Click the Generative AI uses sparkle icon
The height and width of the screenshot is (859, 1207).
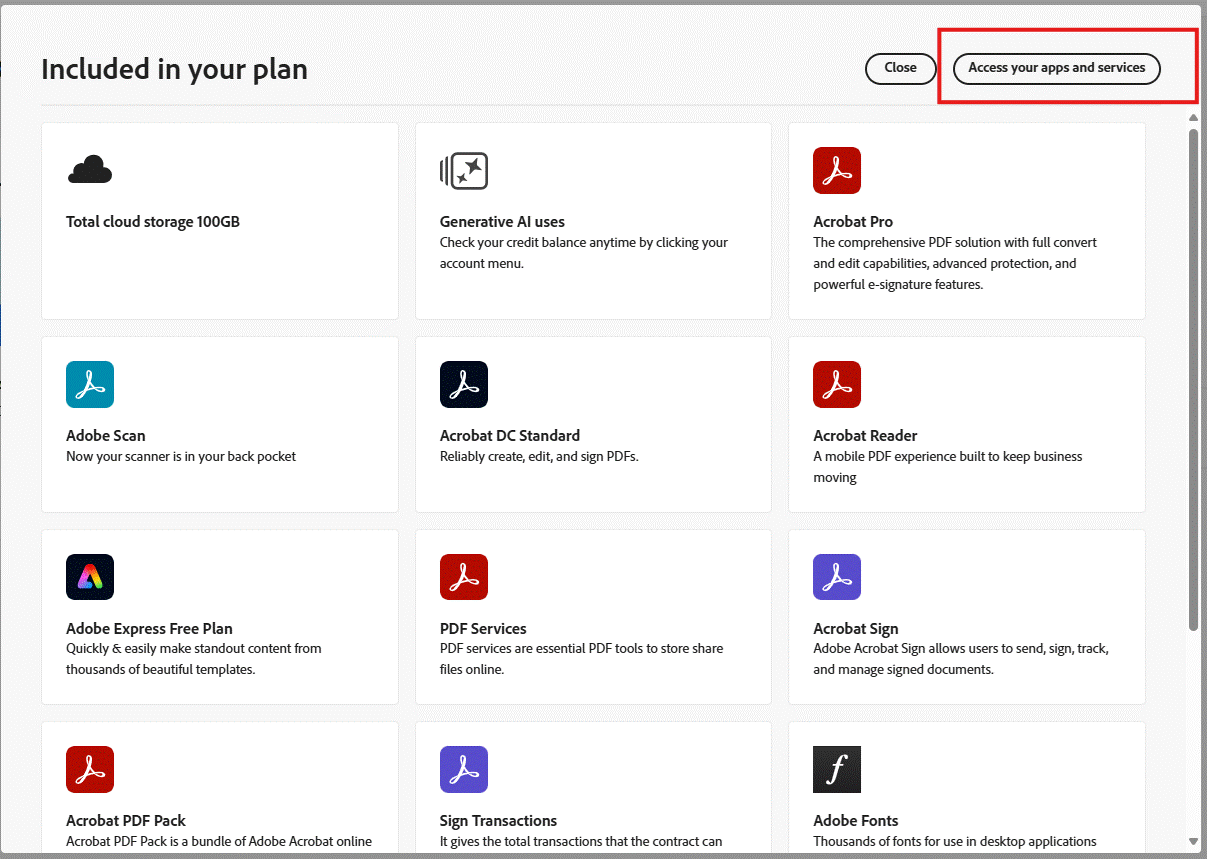[464, 171]
